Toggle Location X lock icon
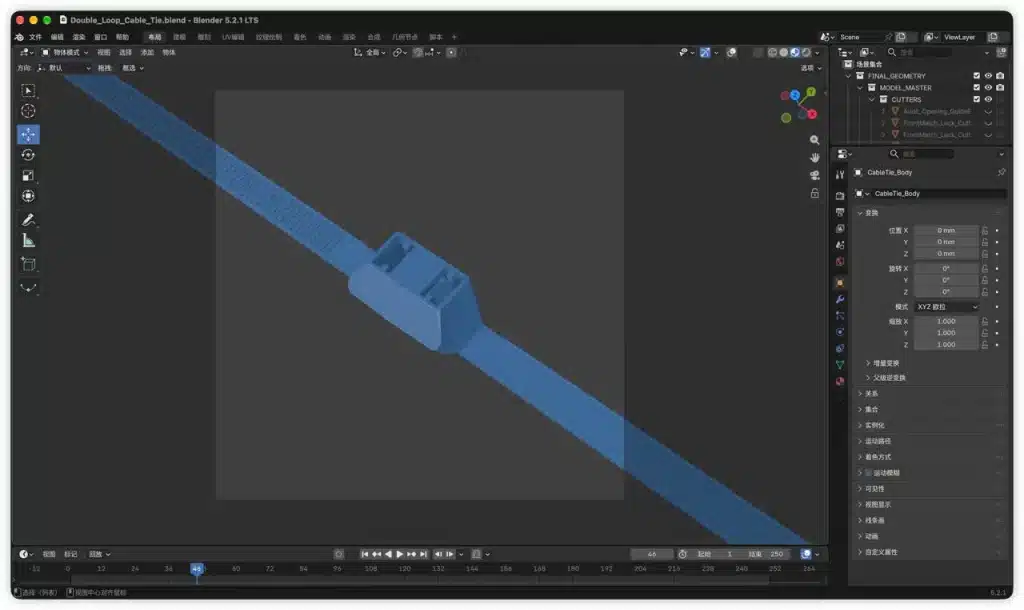Image resolution: width=1024 pixels, height=610 pixels. pos(985,231)
